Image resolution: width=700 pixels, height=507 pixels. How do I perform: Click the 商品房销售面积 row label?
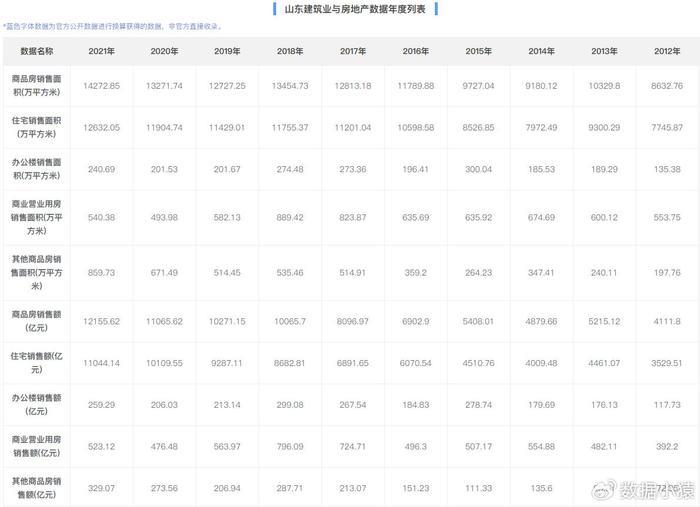tap(38, 87)
